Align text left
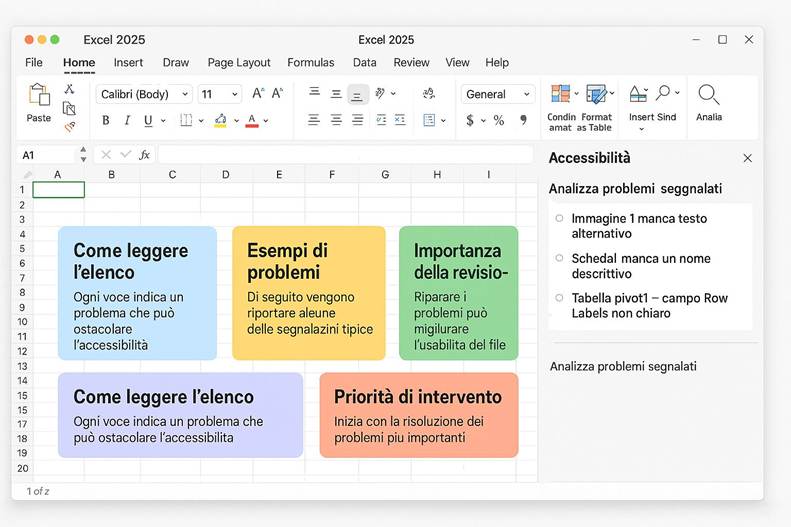Viewport: 791px width, 527px height. pyautogui.click(x=314, y=120)
